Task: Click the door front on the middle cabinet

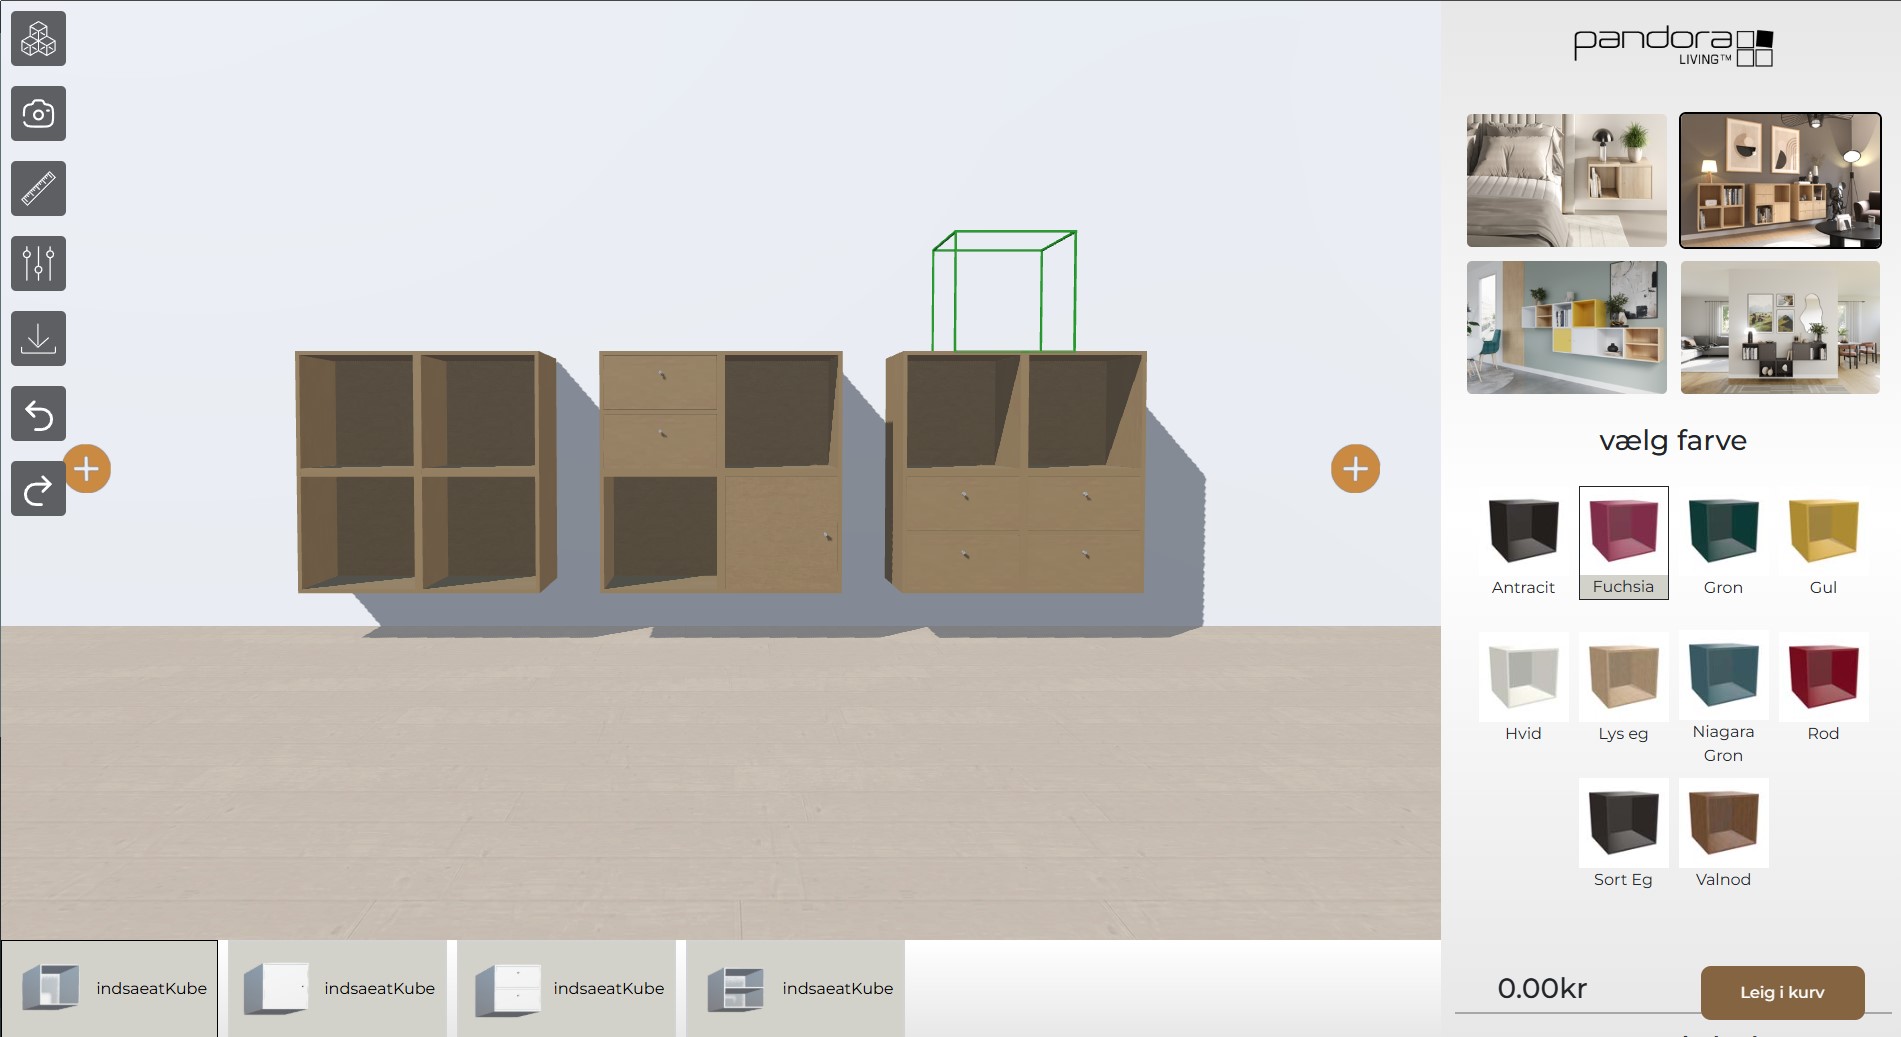Action: click(x=781, y=533)
